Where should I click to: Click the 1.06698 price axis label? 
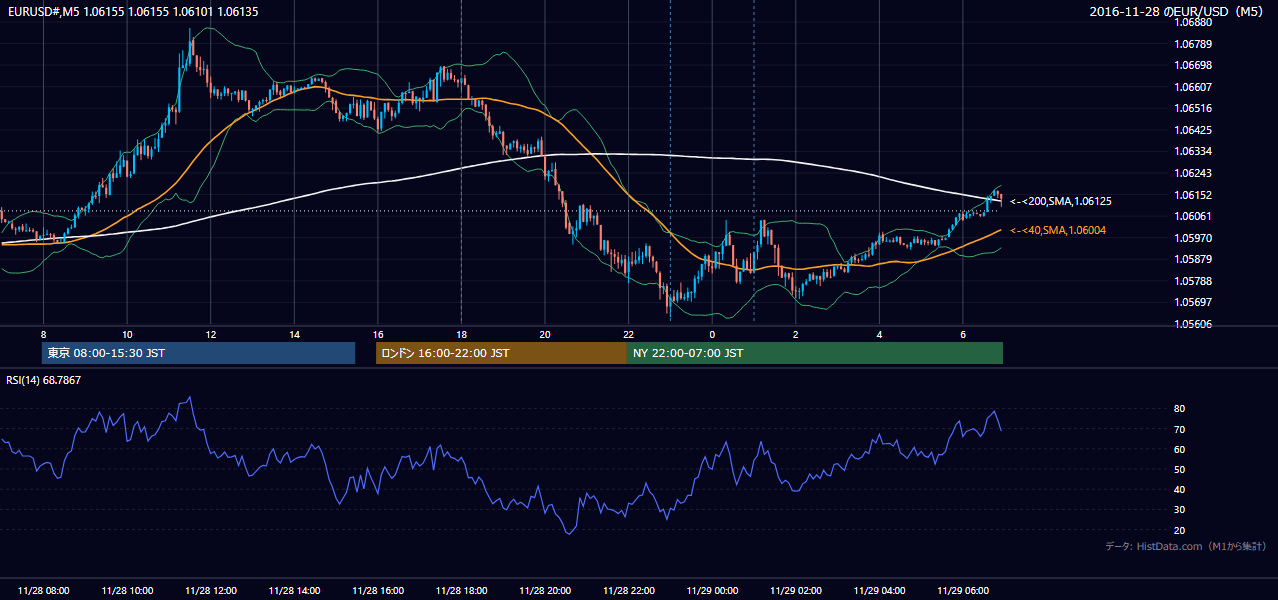click(x=1194, y=65)
